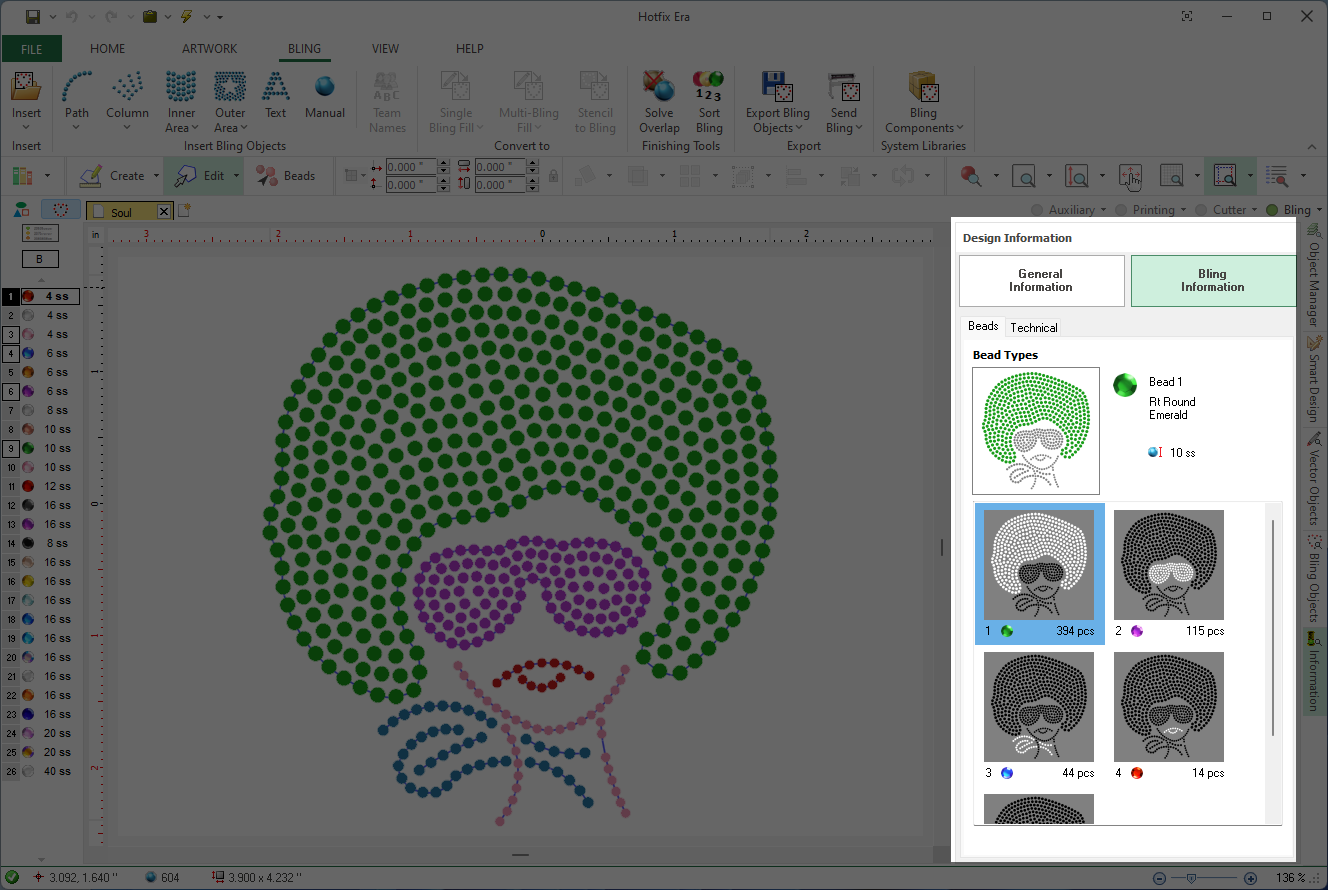Click the bling heart outline mode icon
Image resolution: width=1328 pixels, height=890 pixels.
pyautogui.click(x=61, y=210)
